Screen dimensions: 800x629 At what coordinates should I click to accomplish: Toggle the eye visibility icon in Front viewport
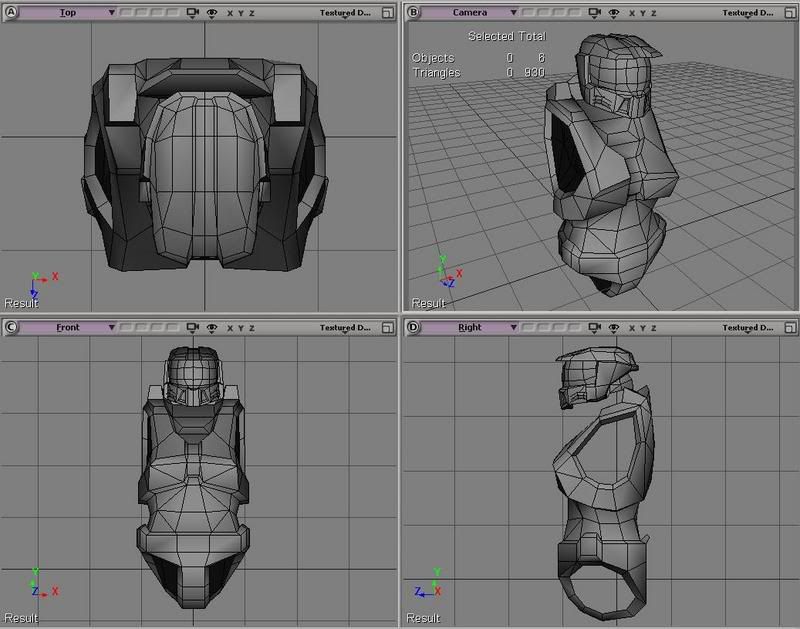[x=212, y=328]
